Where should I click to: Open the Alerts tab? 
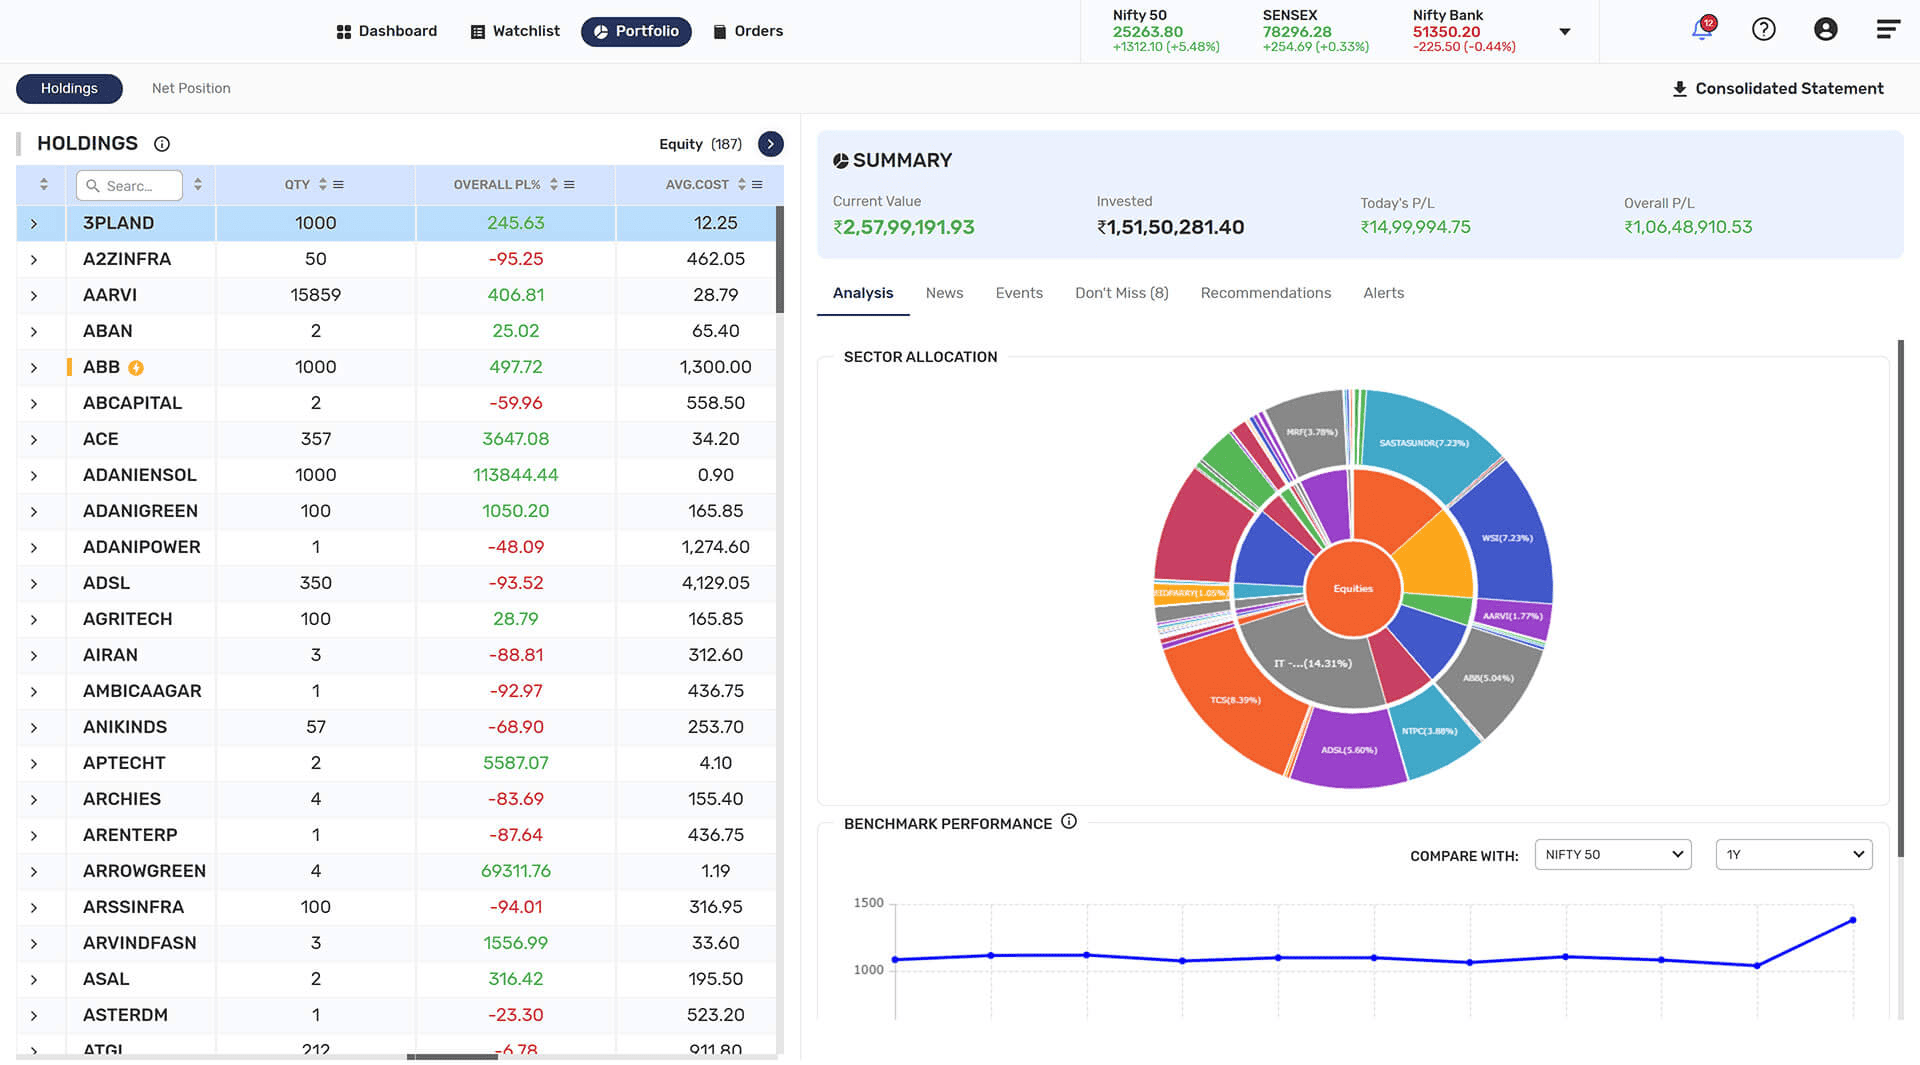(1384, 293)
